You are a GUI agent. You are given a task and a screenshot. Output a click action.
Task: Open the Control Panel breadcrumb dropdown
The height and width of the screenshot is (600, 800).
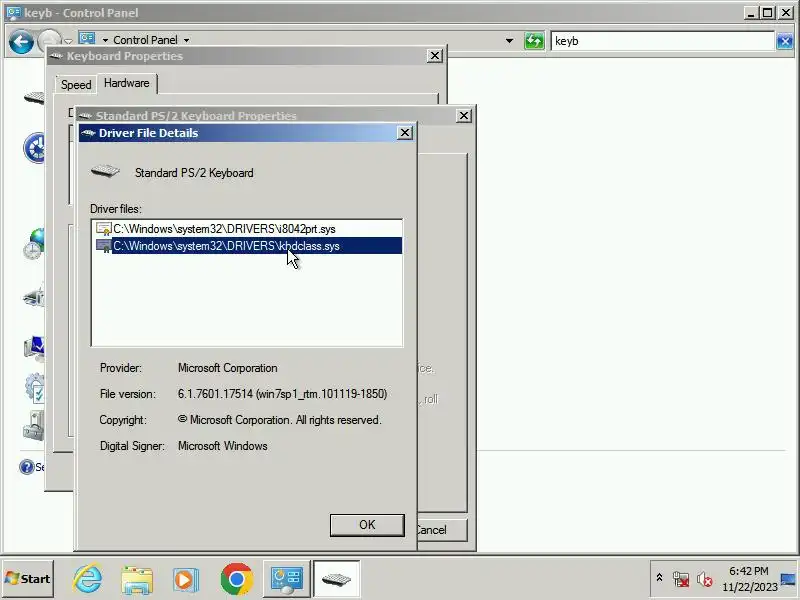[105, 40]
